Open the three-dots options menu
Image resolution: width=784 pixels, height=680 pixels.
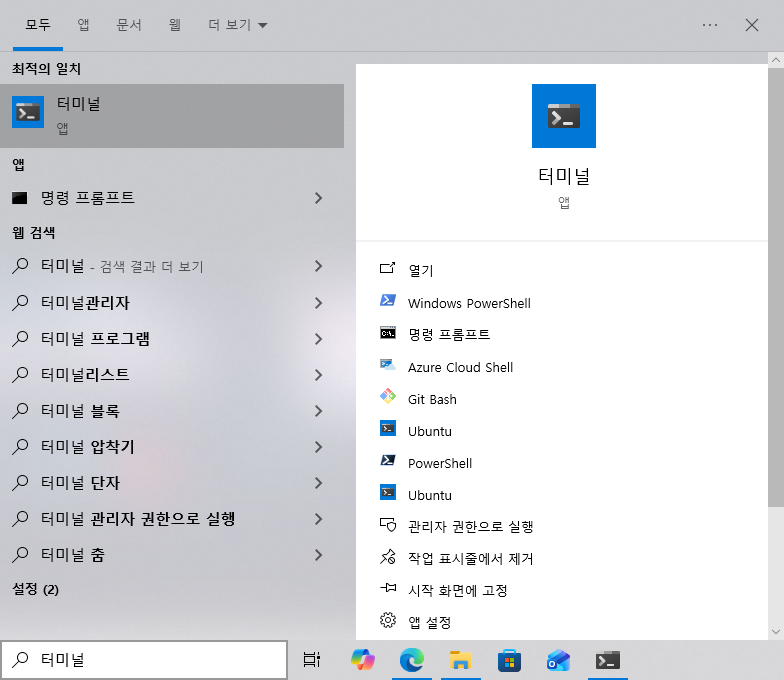[710, 25]
